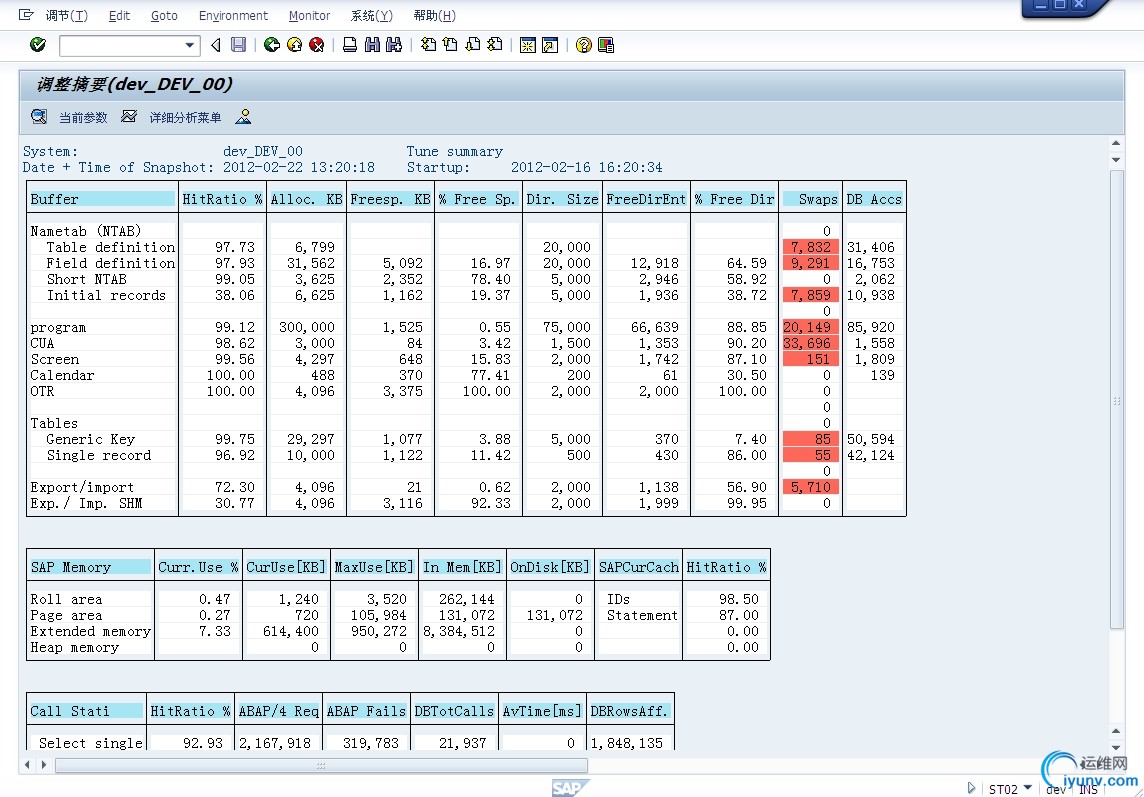This screenshot has width=1144, height=797.
Task: Click the person-mountain icon in application toolbar
Action: point(243,116)
